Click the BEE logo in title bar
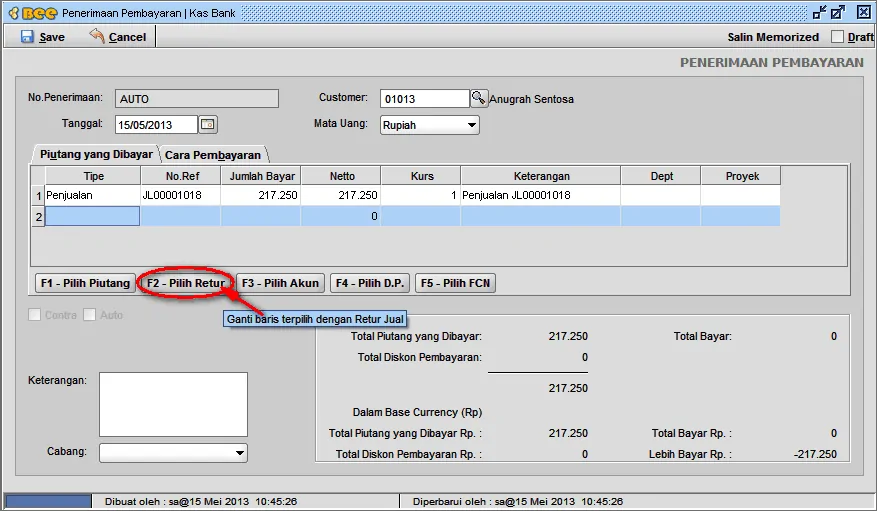The image size is (877, 511). point(31,13)
